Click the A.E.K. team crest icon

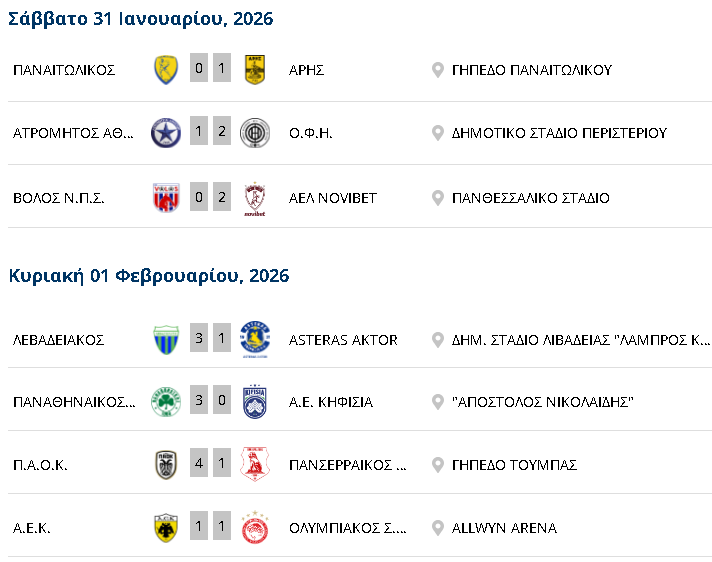coord(166,528)
